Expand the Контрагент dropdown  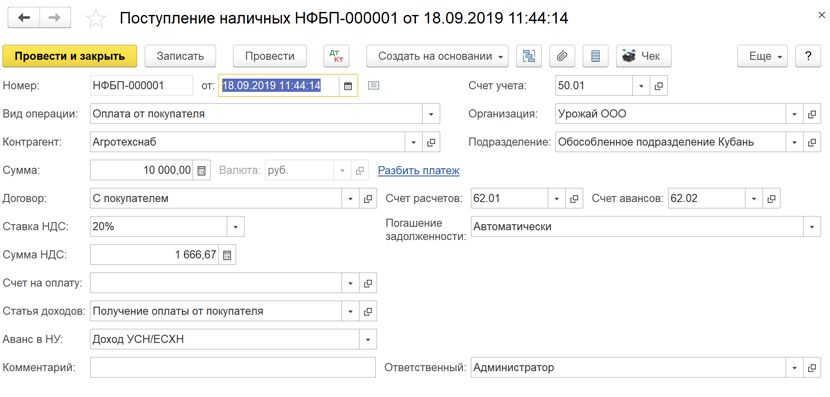coord(414,142)
